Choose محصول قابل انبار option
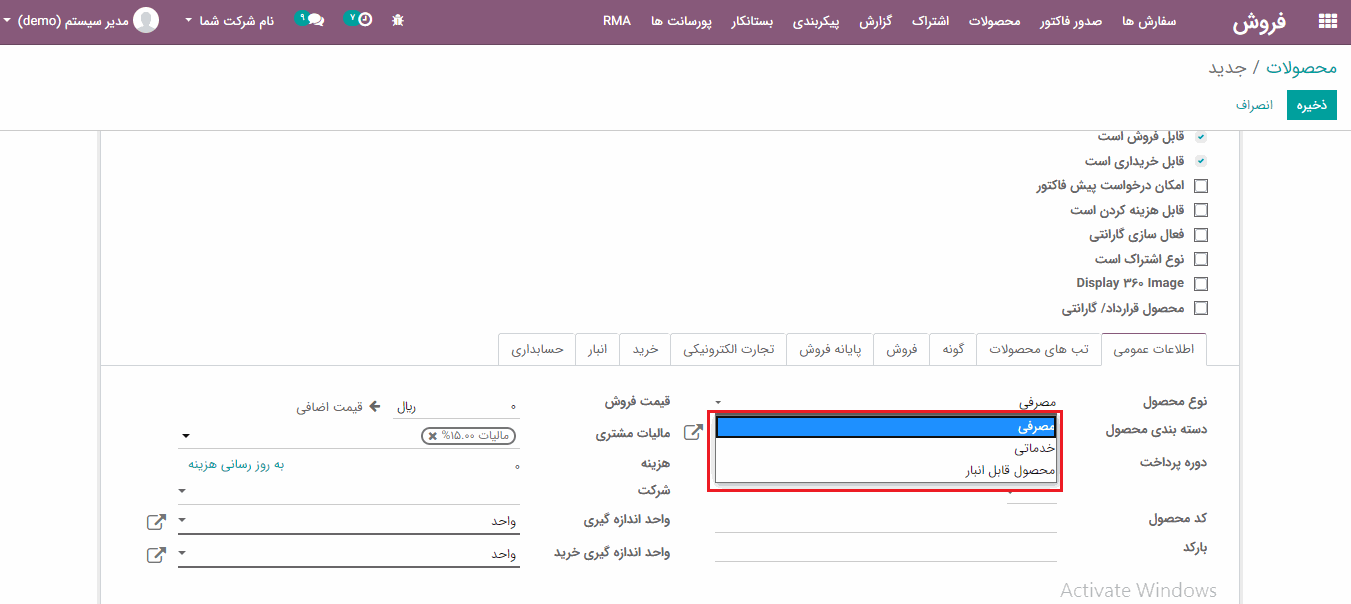Viewport: 1351px width, 604px height. point(1010,471)
